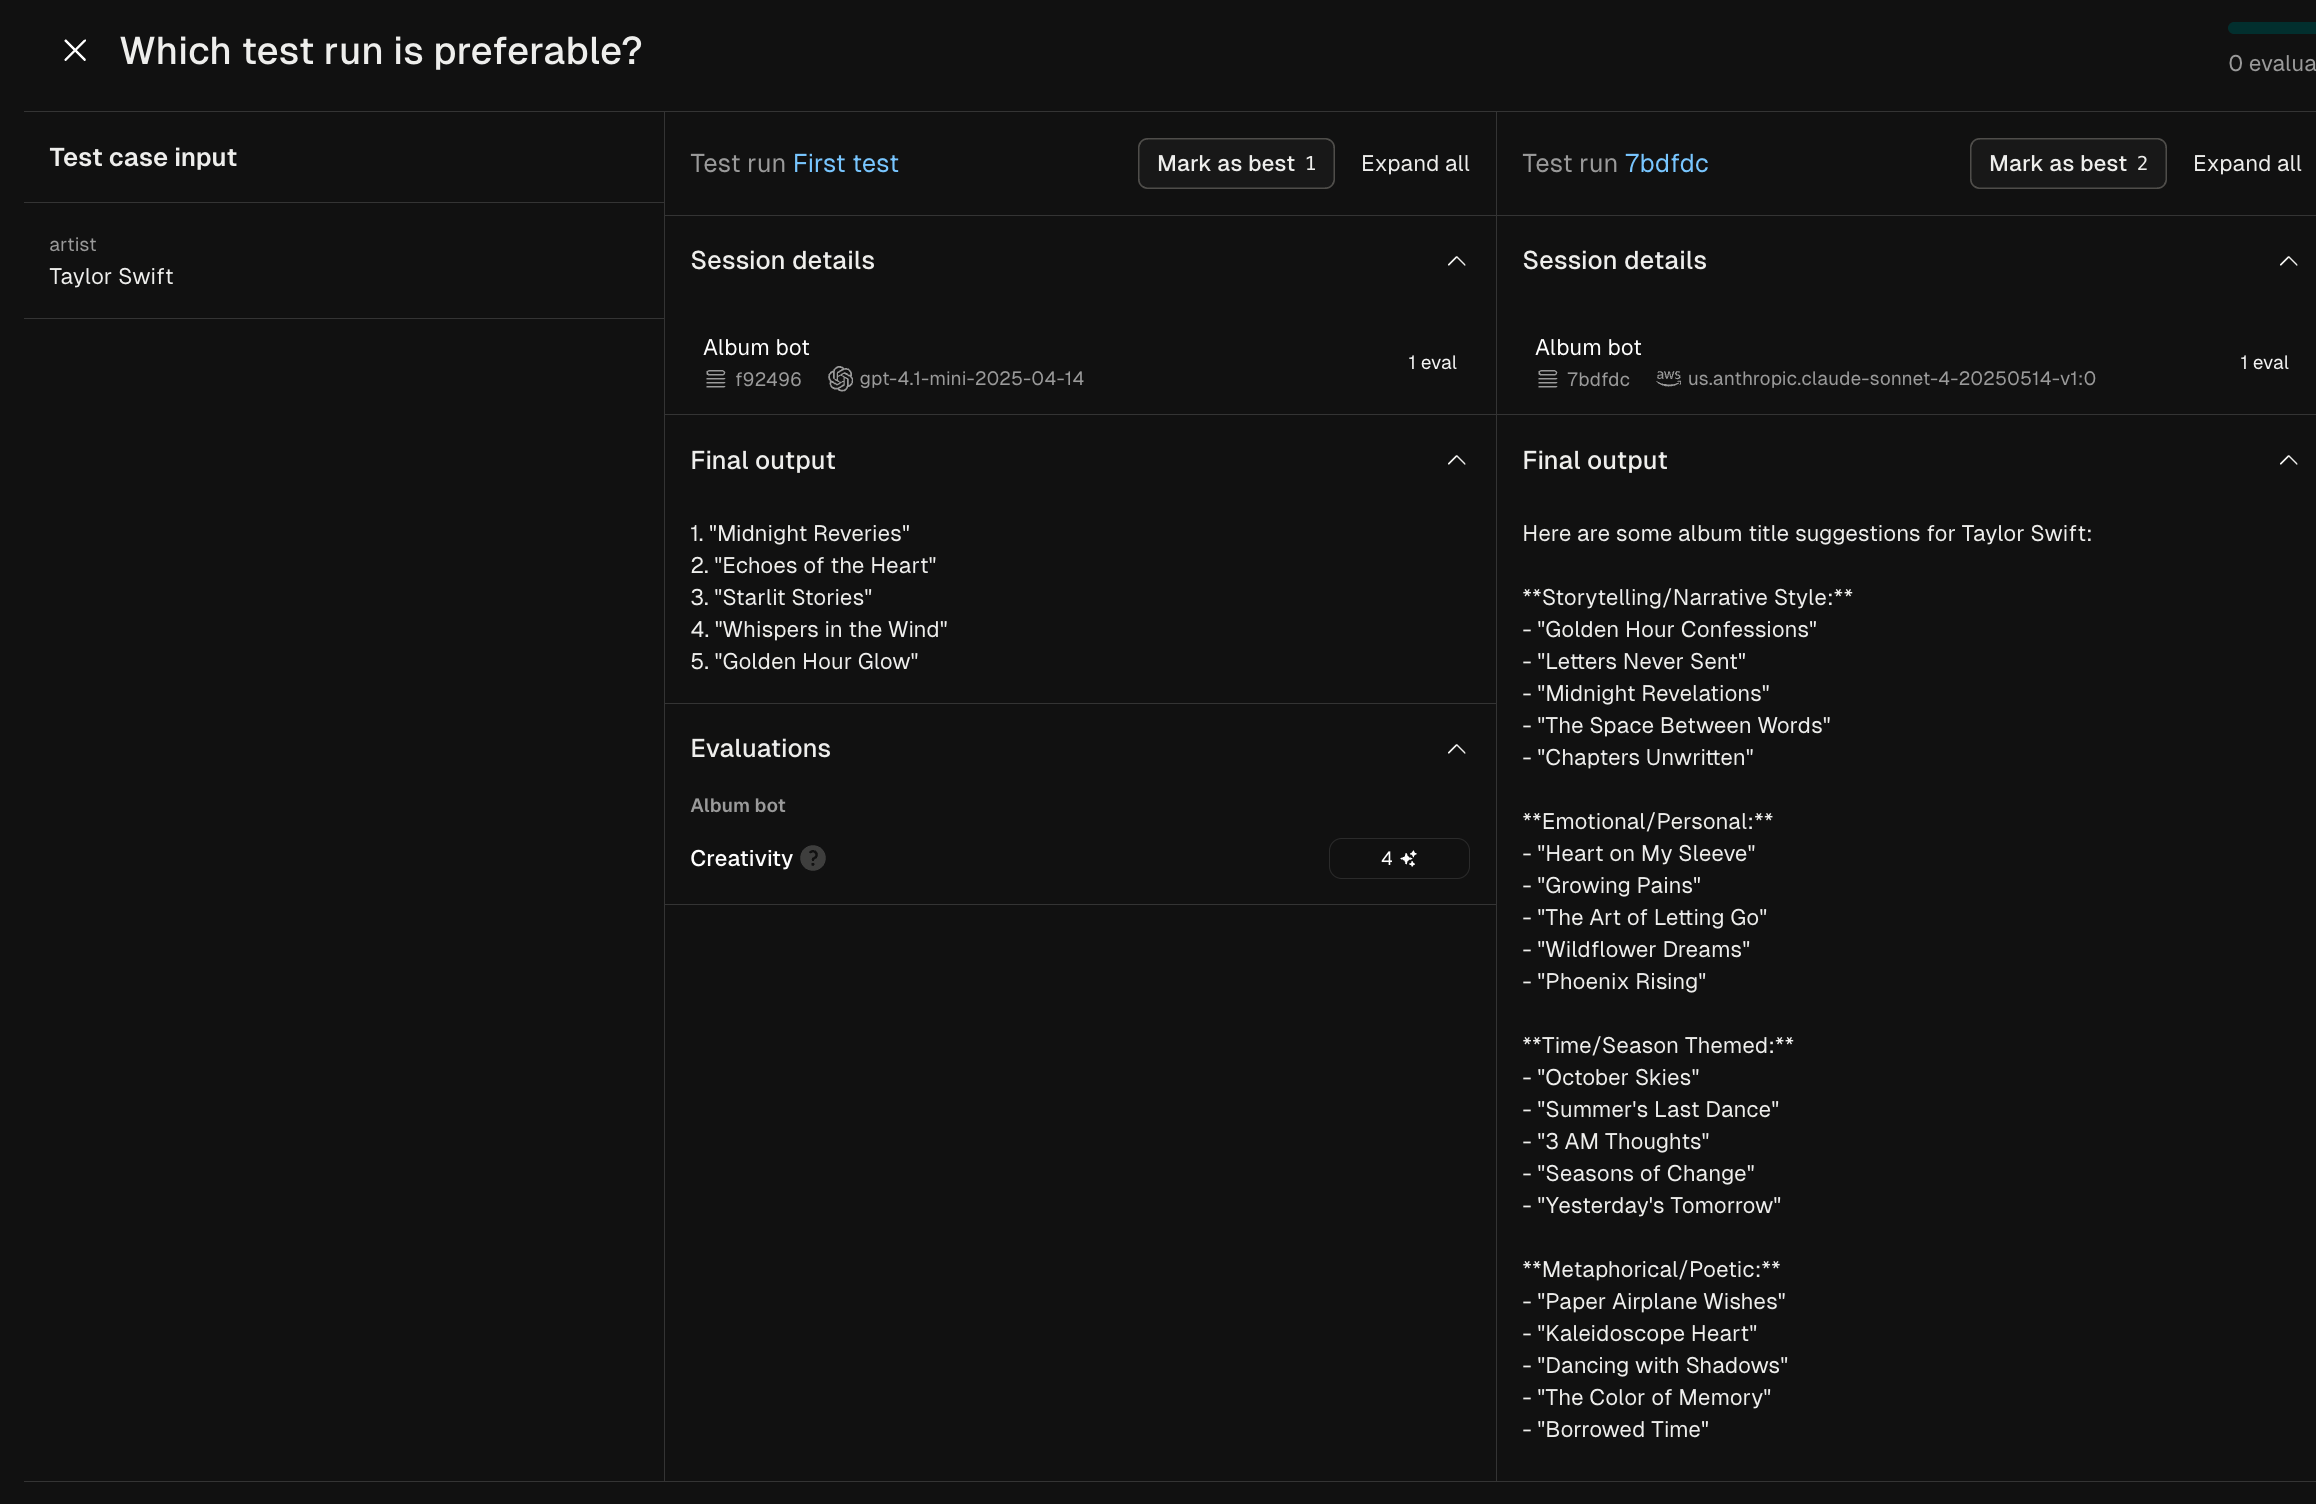Screen dimensions: 2316x1504
Task: Click the AWS icon beside claude-sonnet model
Action: tap(1668, 378)
